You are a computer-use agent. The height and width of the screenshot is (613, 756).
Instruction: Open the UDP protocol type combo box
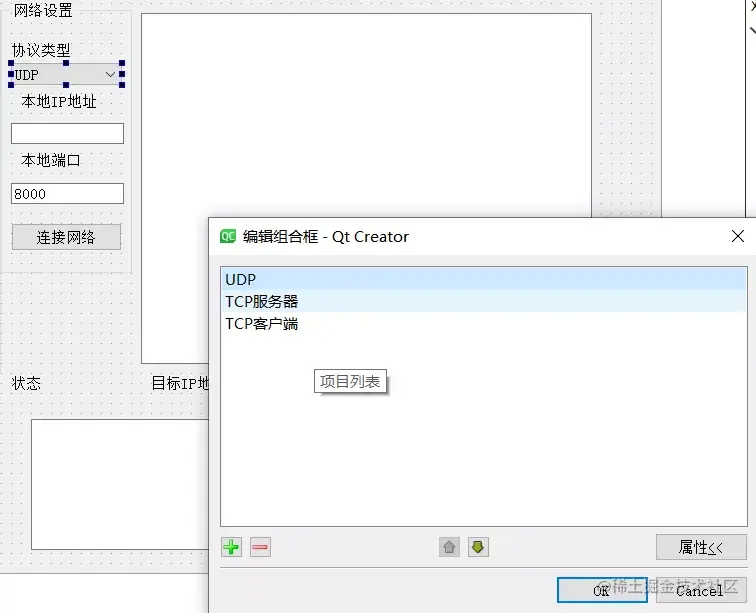click(x=66, y=75)
